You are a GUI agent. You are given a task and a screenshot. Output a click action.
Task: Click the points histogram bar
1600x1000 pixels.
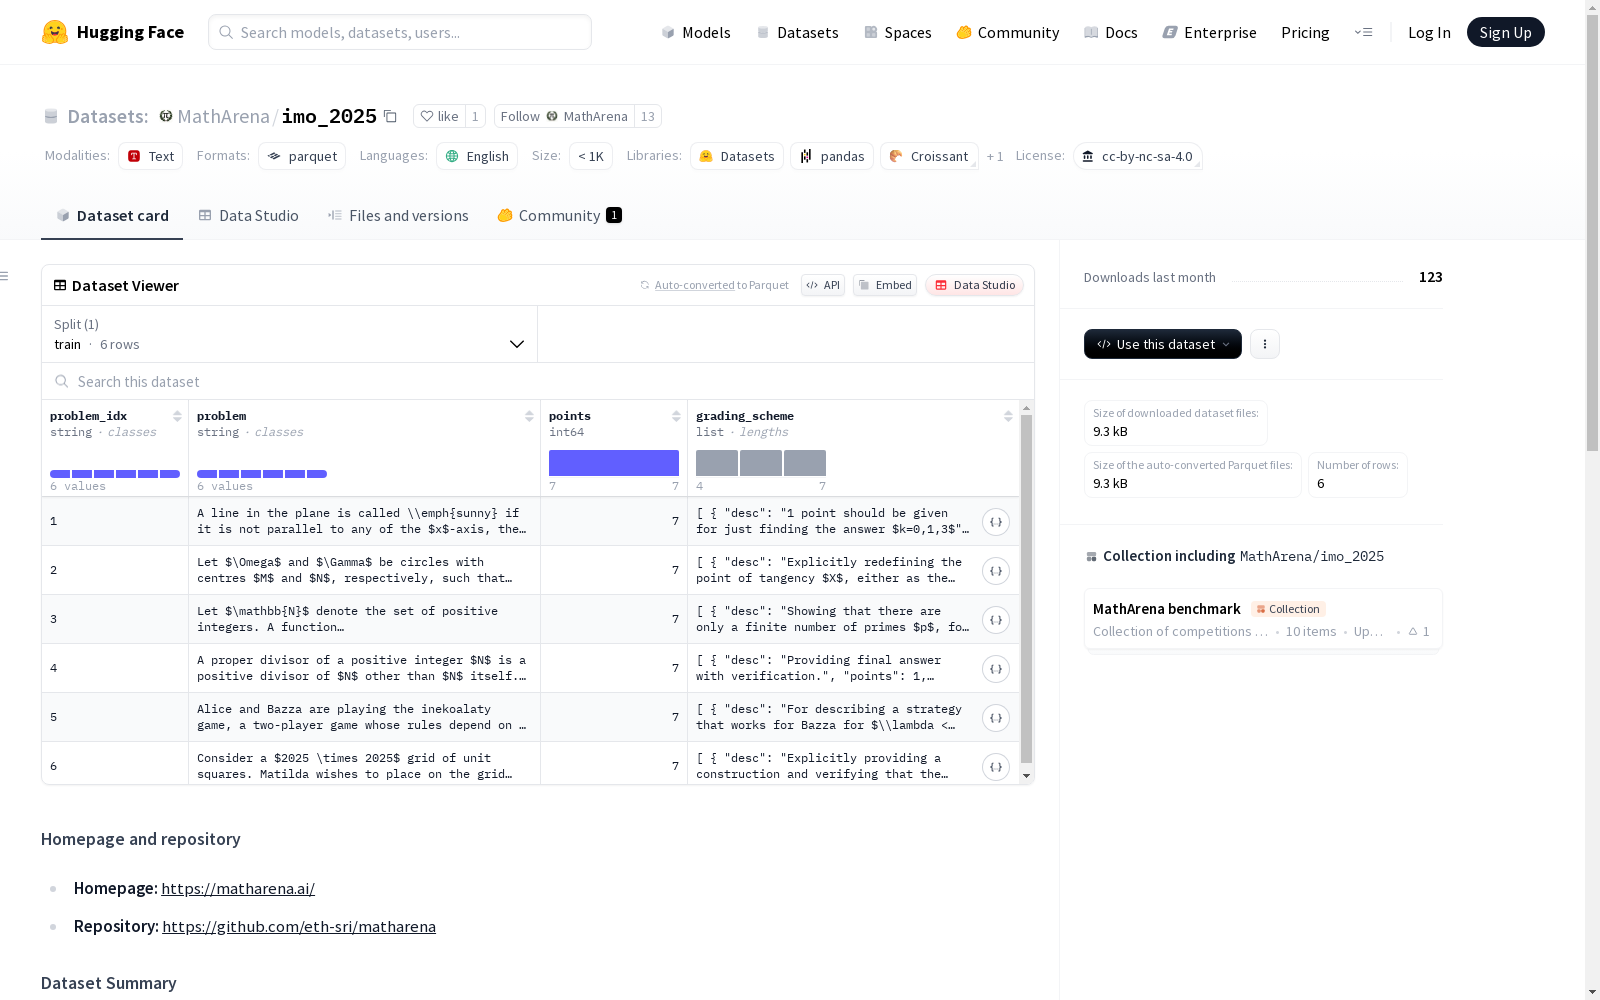pos(614,463)
